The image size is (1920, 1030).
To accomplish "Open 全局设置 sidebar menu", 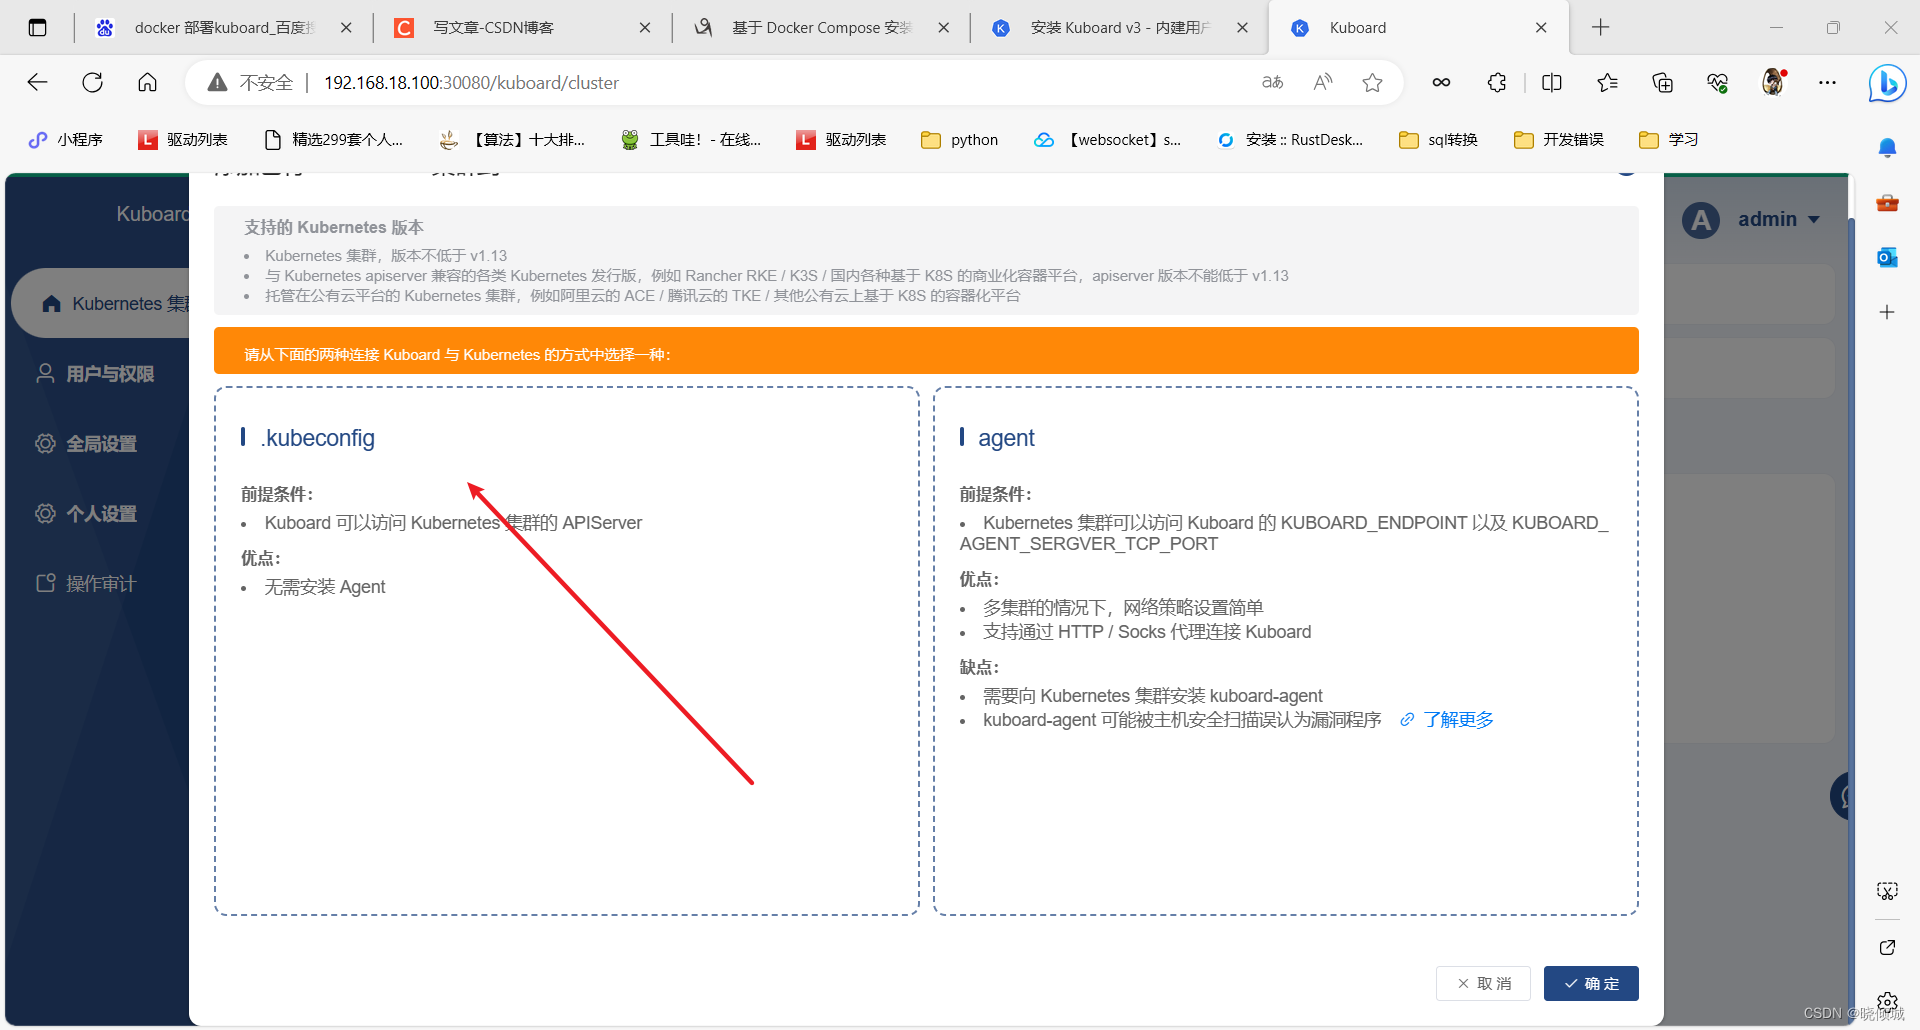I will click(86, 444).
